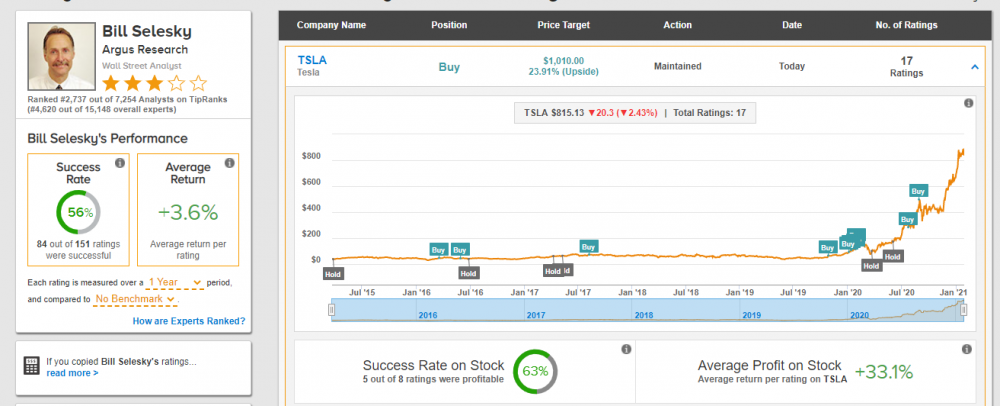Select the leftmost Hold marker at chart start
1000x406 pixels.
point(332,272)
